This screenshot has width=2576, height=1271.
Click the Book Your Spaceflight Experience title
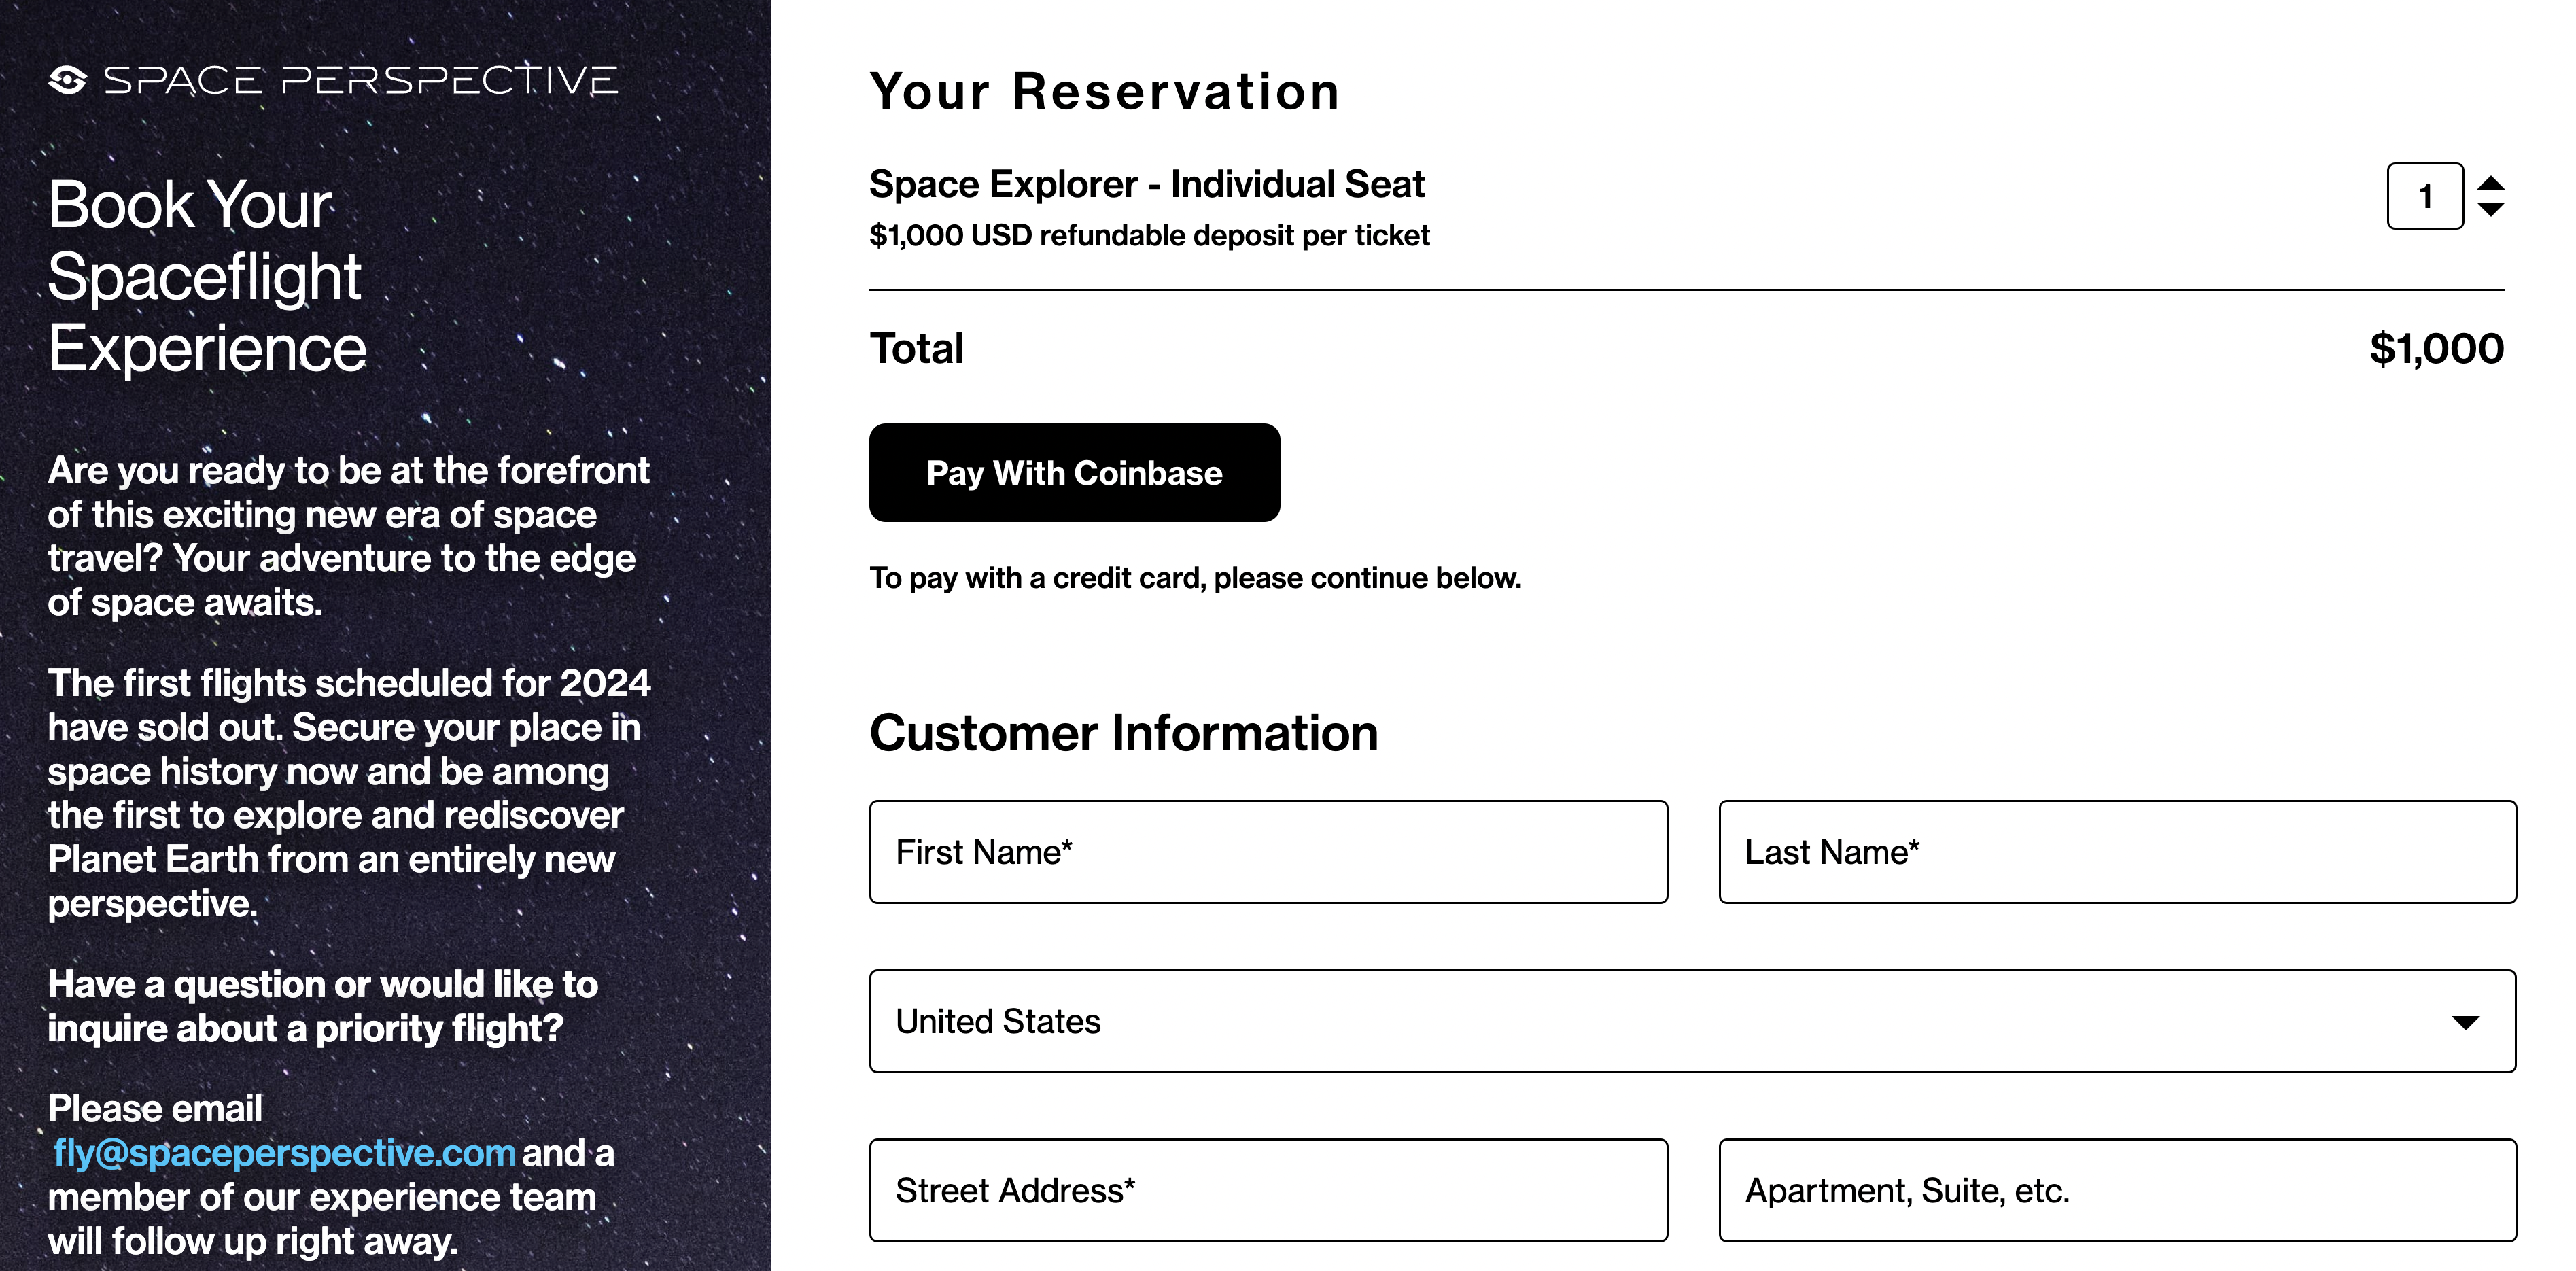[207, 277]
